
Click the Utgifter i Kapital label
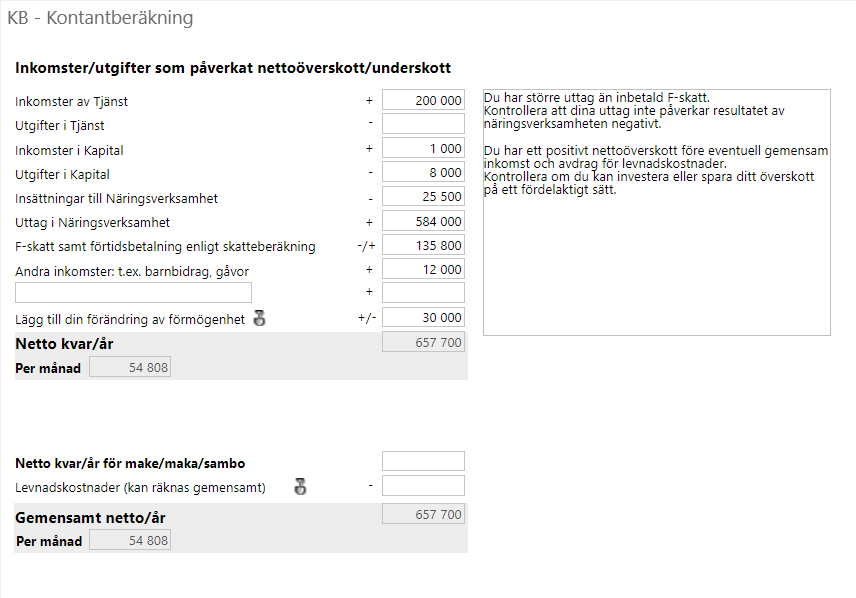(x=62, y=175)
